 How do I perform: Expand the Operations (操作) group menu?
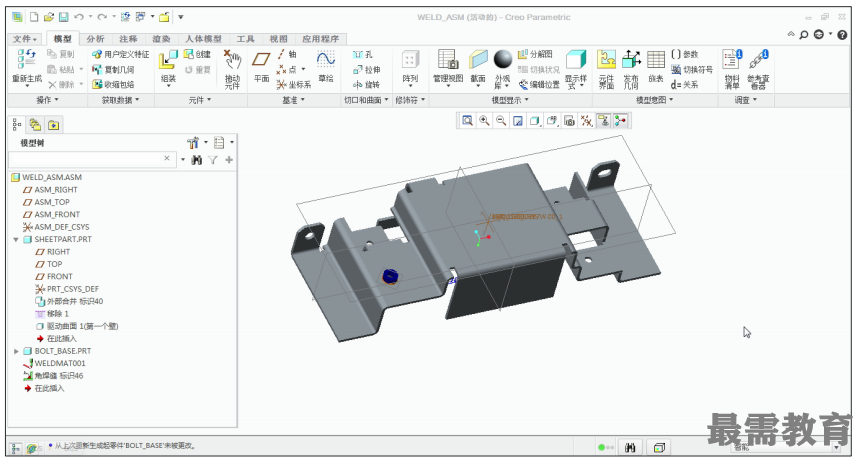point(47,100)
